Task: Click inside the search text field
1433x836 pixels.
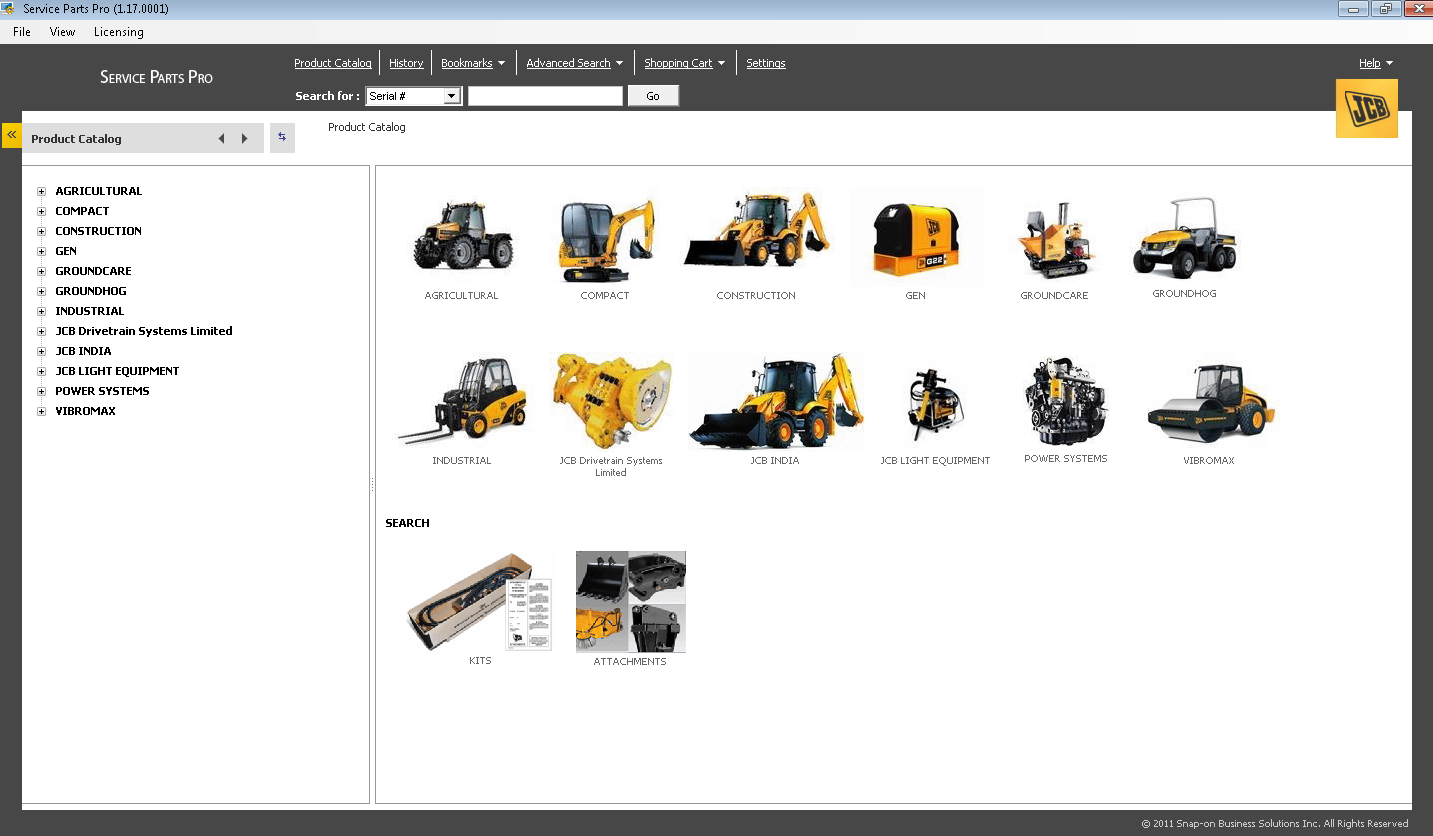Action: [x=545, y=95]
